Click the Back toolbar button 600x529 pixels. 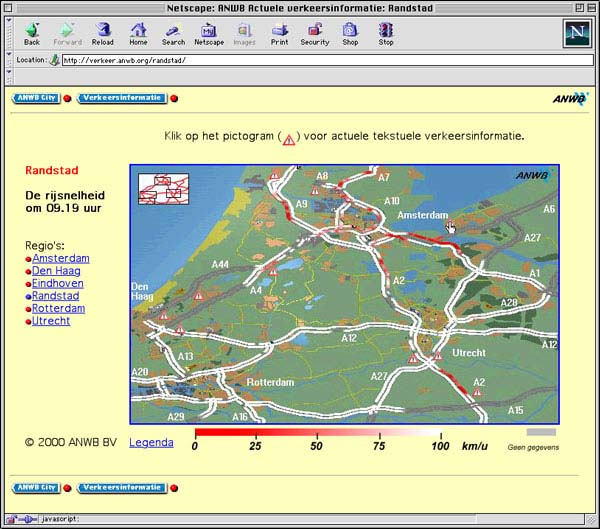(x=32, y=34)
